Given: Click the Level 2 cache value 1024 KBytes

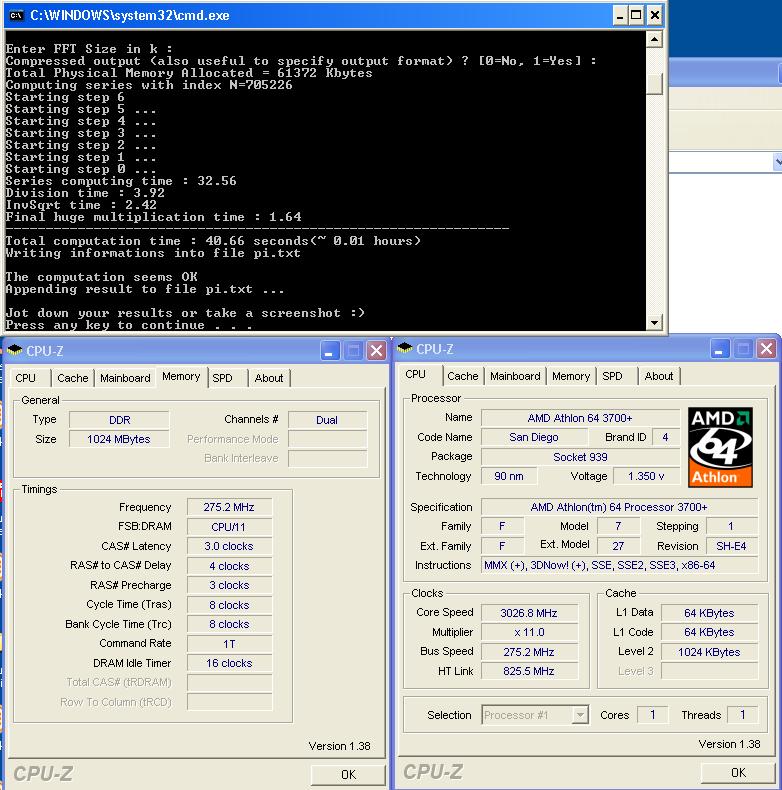Looking at the screenshot, I should click(x=709, y=652).
